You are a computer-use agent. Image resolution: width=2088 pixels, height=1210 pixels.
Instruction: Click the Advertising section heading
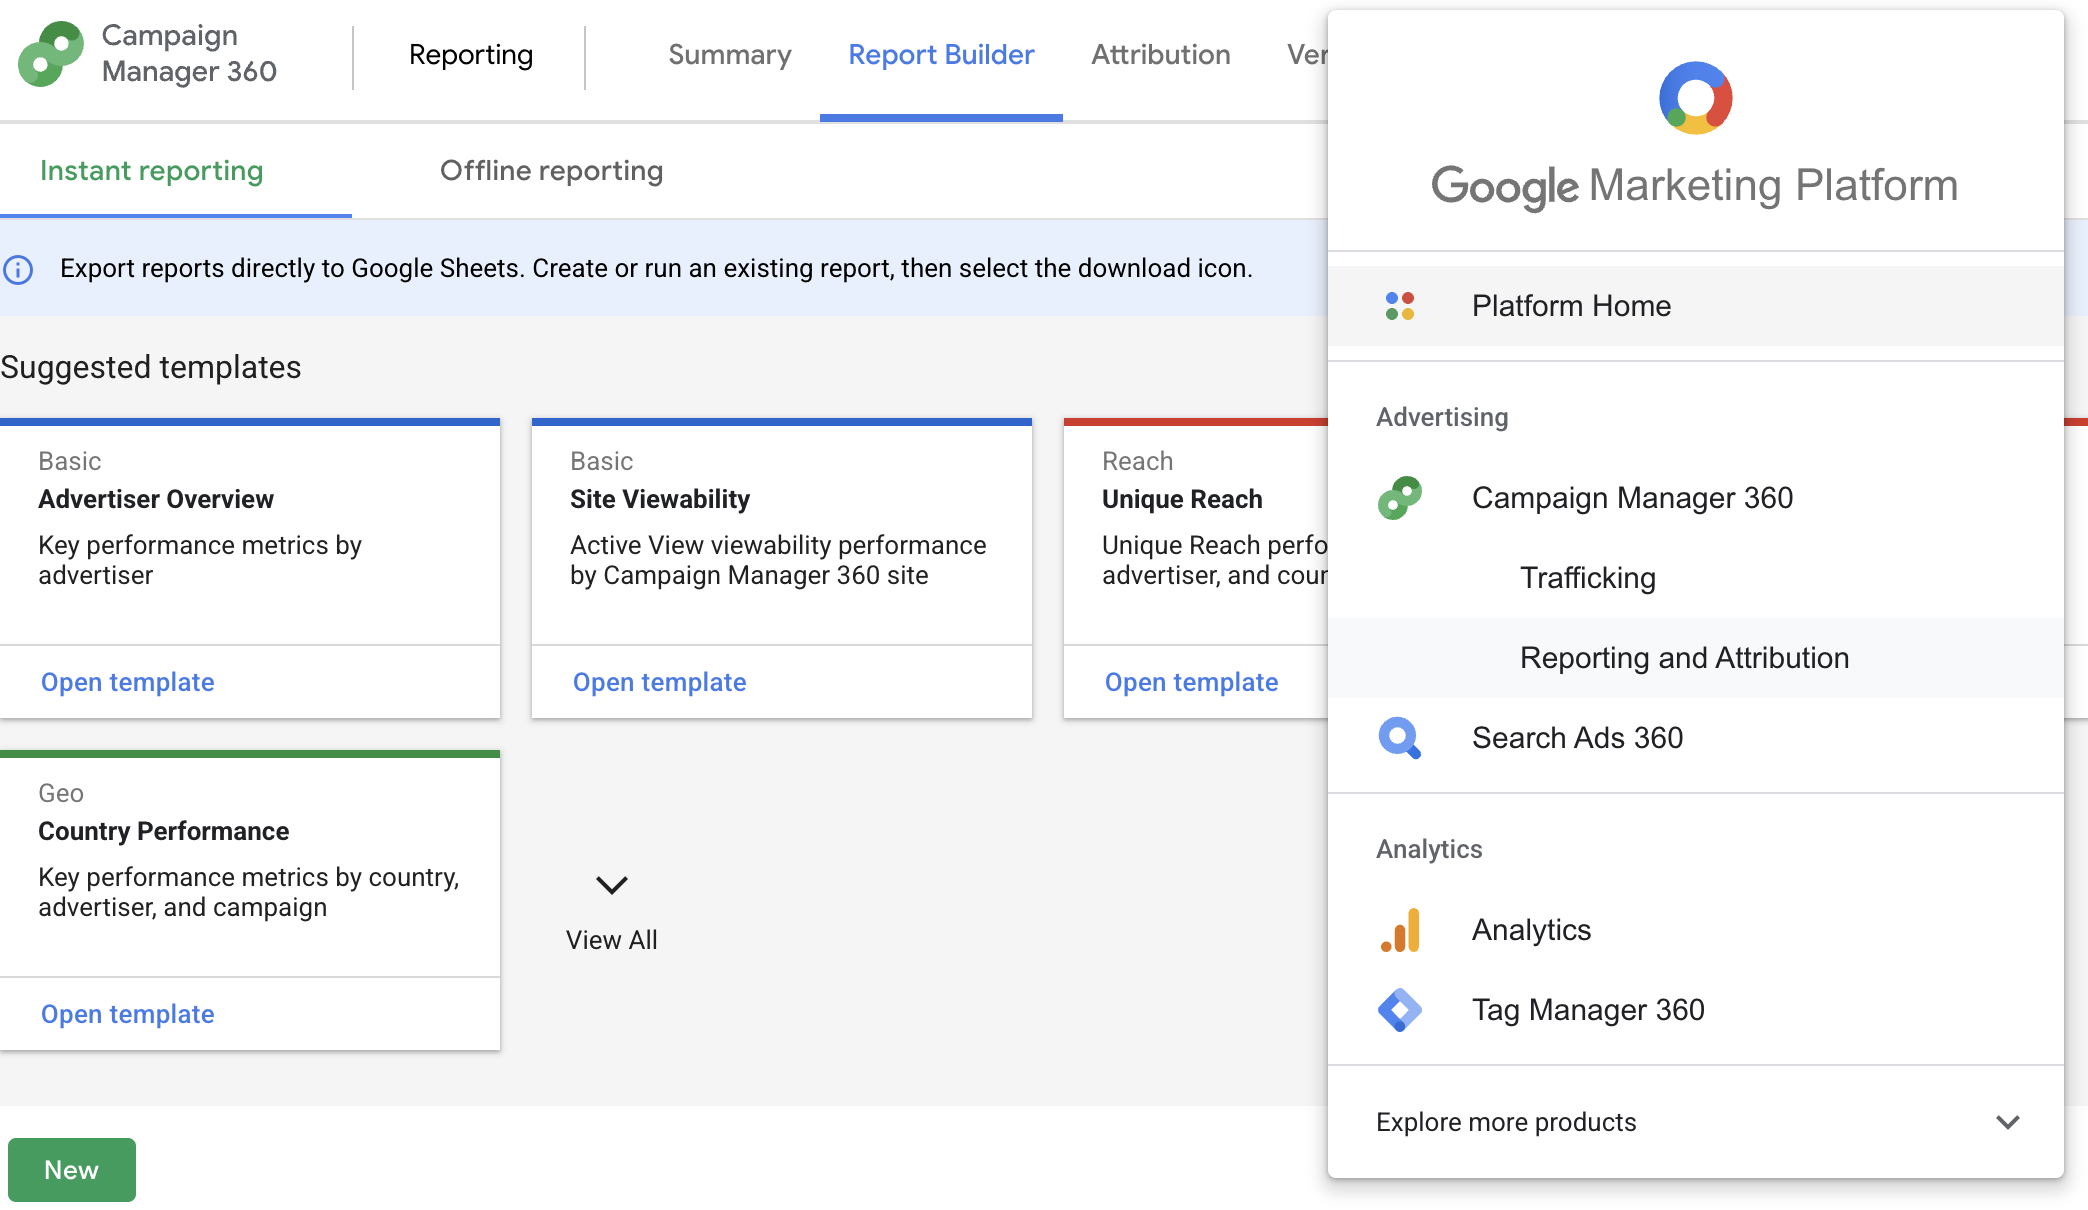tap(1442, 417)
